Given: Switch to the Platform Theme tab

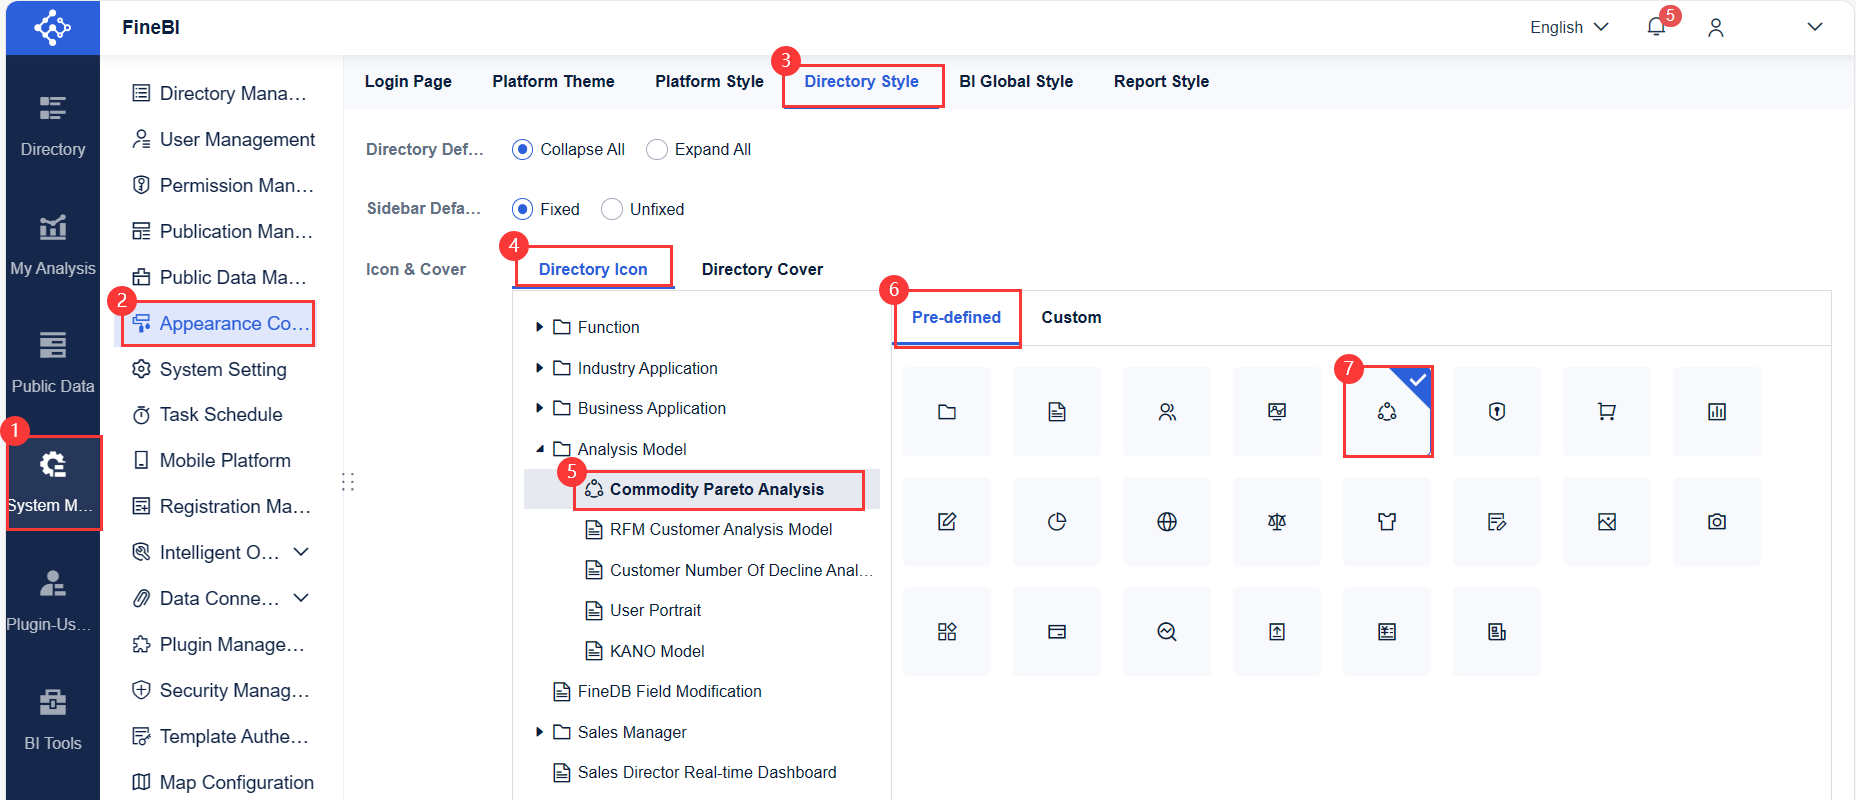Looking at the screenshot, I should [x=553, y=81].
